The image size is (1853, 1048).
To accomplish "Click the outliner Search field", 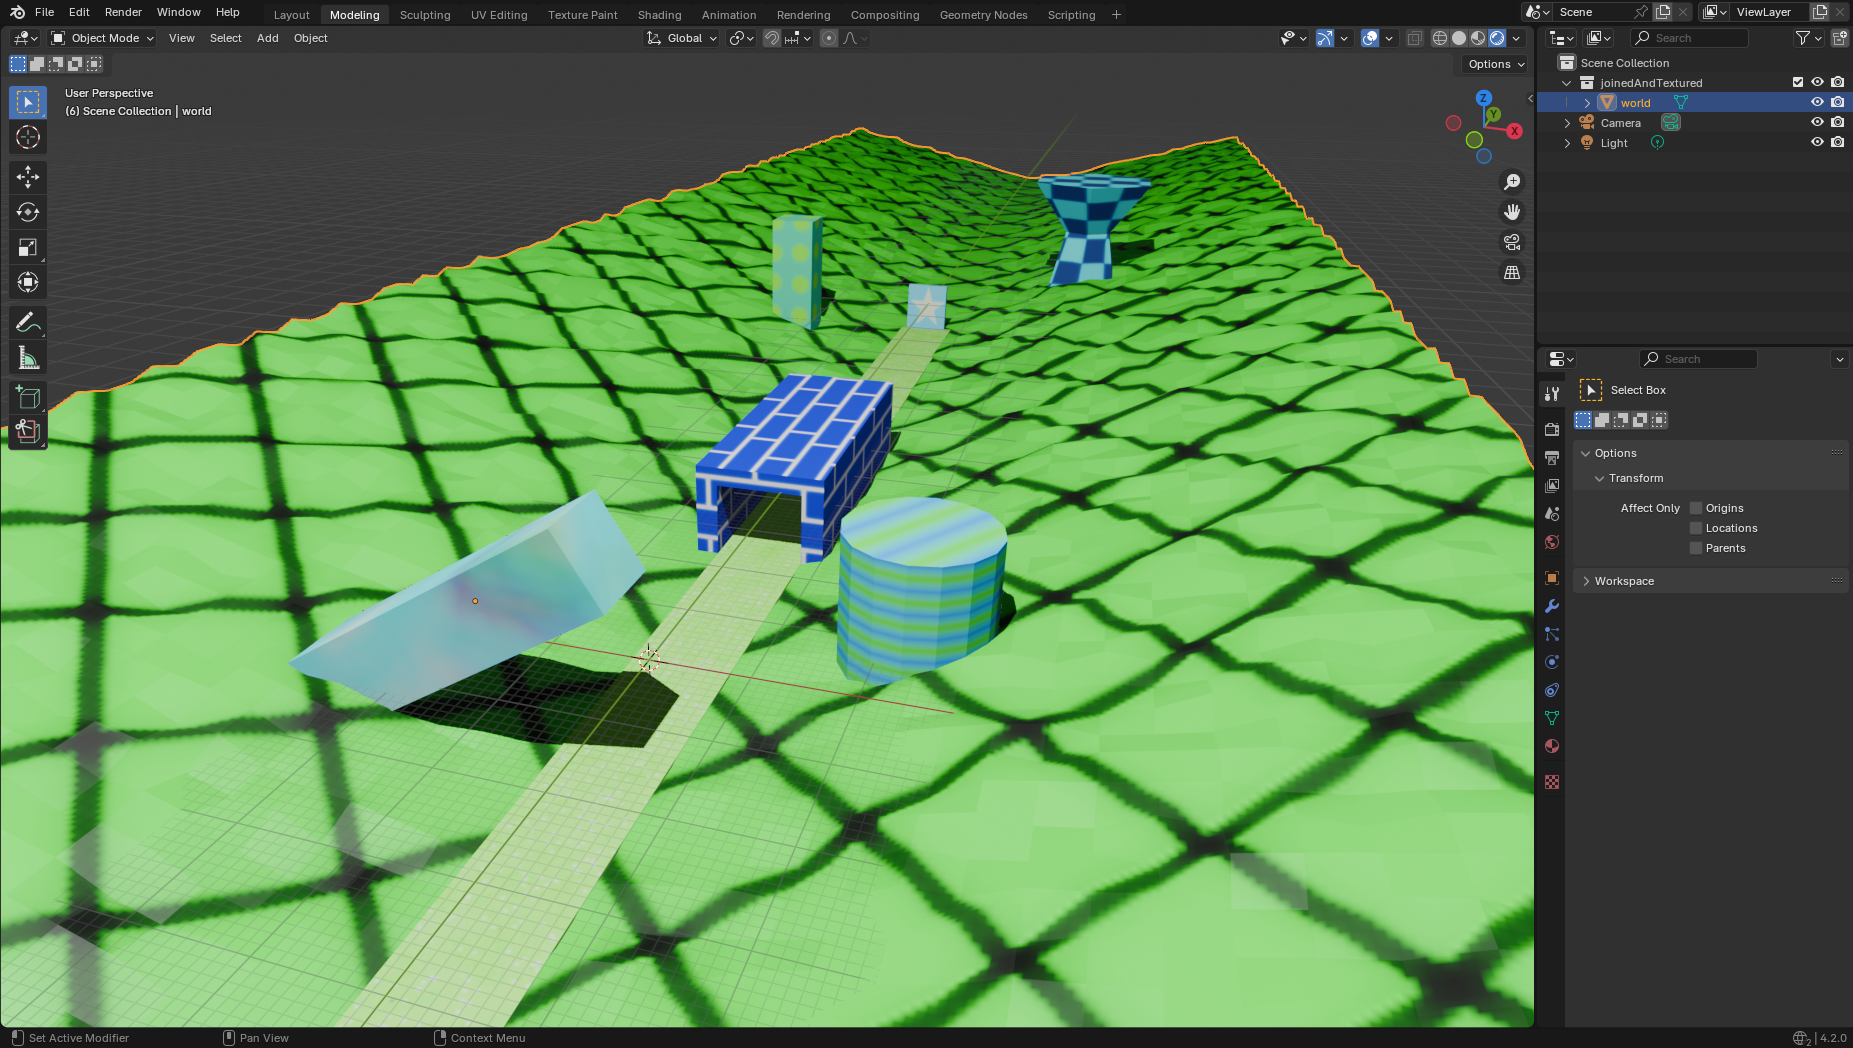I will (1689, 38).
